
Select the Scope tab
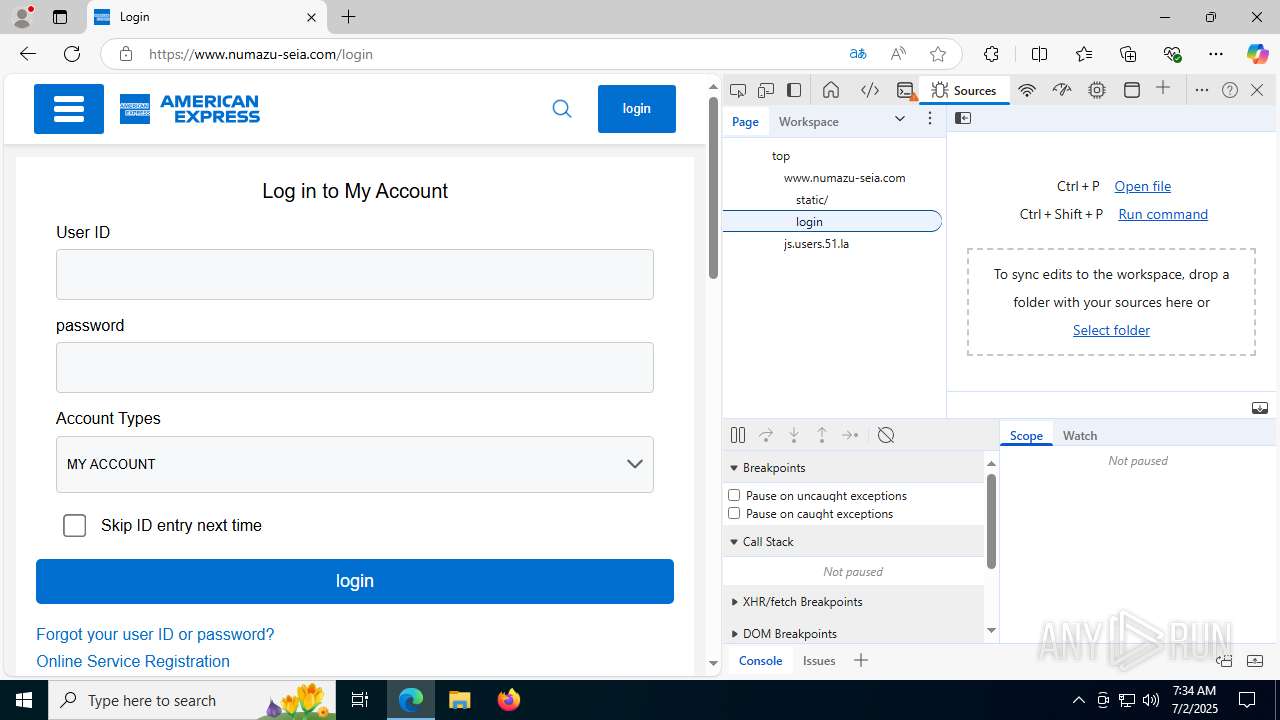pyautogui.click(x=1026, y=435)
